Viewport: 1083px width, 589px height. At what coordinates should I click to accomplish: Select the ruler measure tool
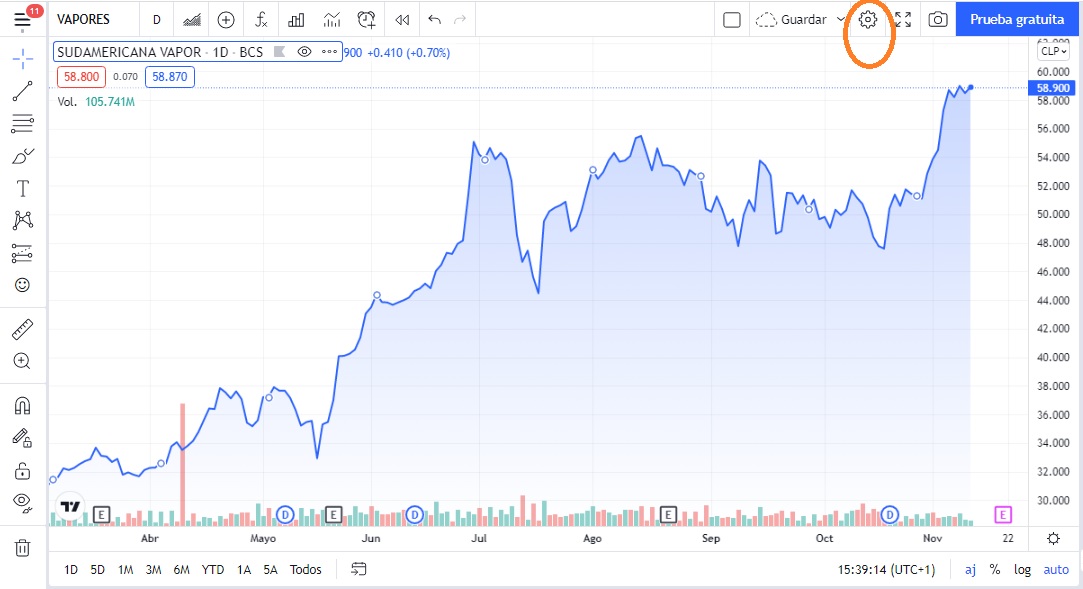(x=22, y=329)
